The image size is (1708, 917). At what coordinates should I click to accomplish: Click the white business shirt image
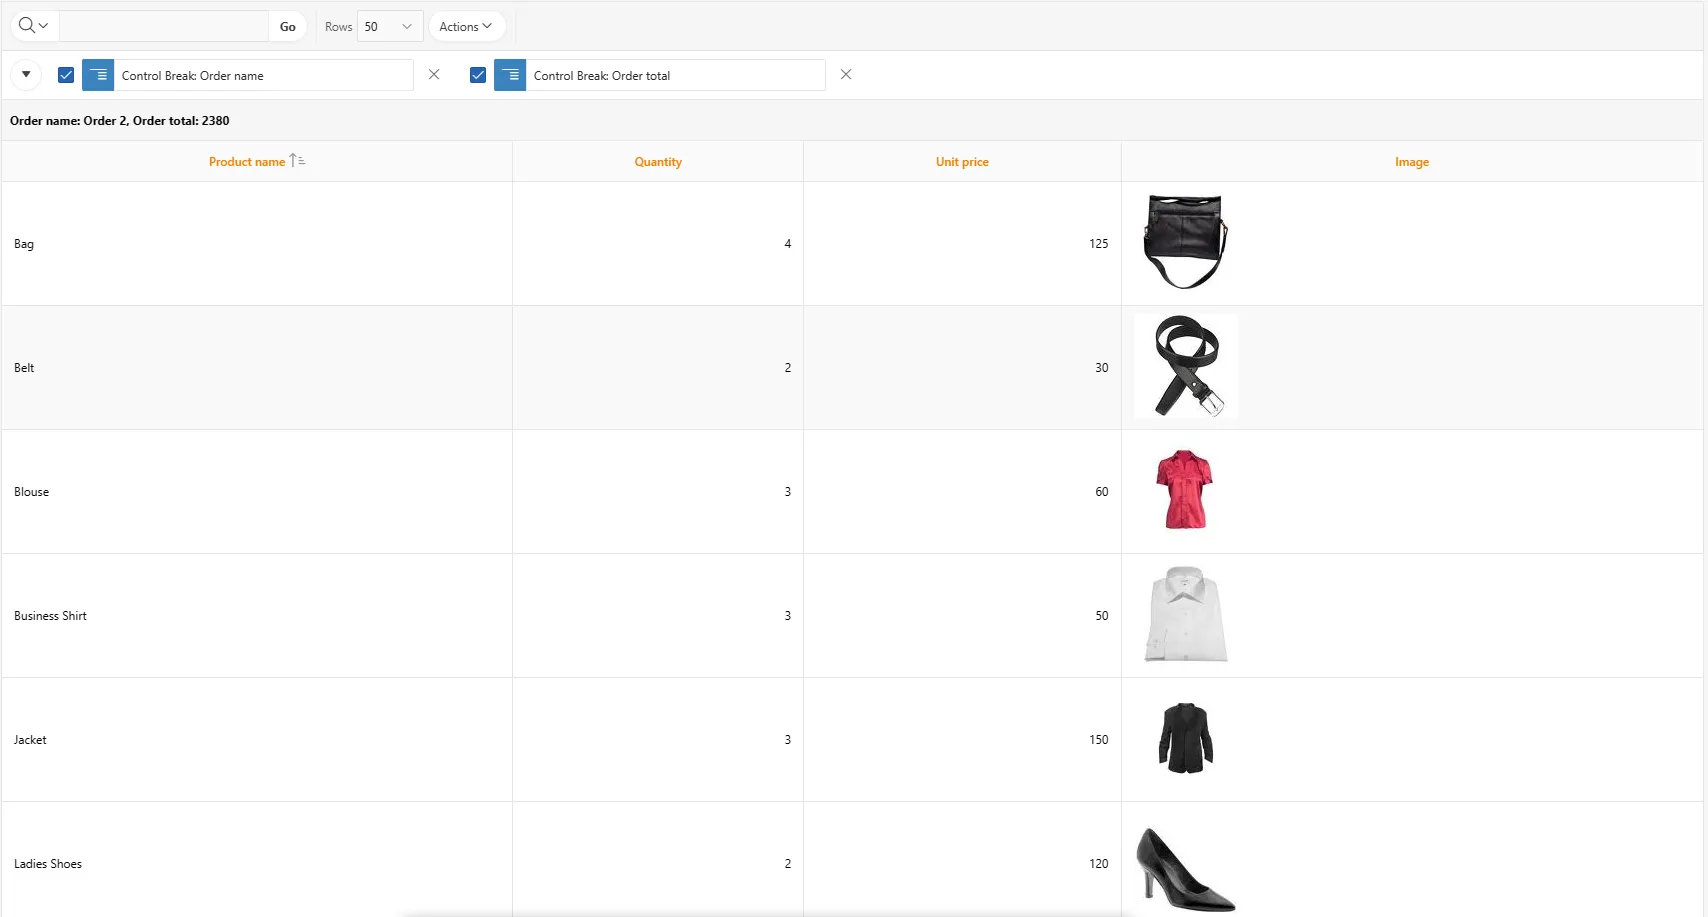click(x=1186, y=614)
